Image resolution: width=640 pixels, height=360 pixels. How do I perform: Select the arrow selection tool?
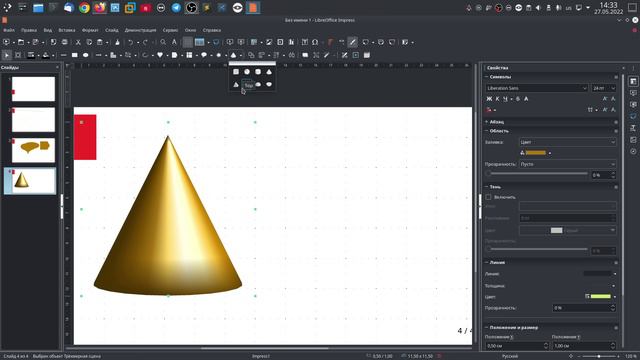pyautogui.click(x=7, y=55)
